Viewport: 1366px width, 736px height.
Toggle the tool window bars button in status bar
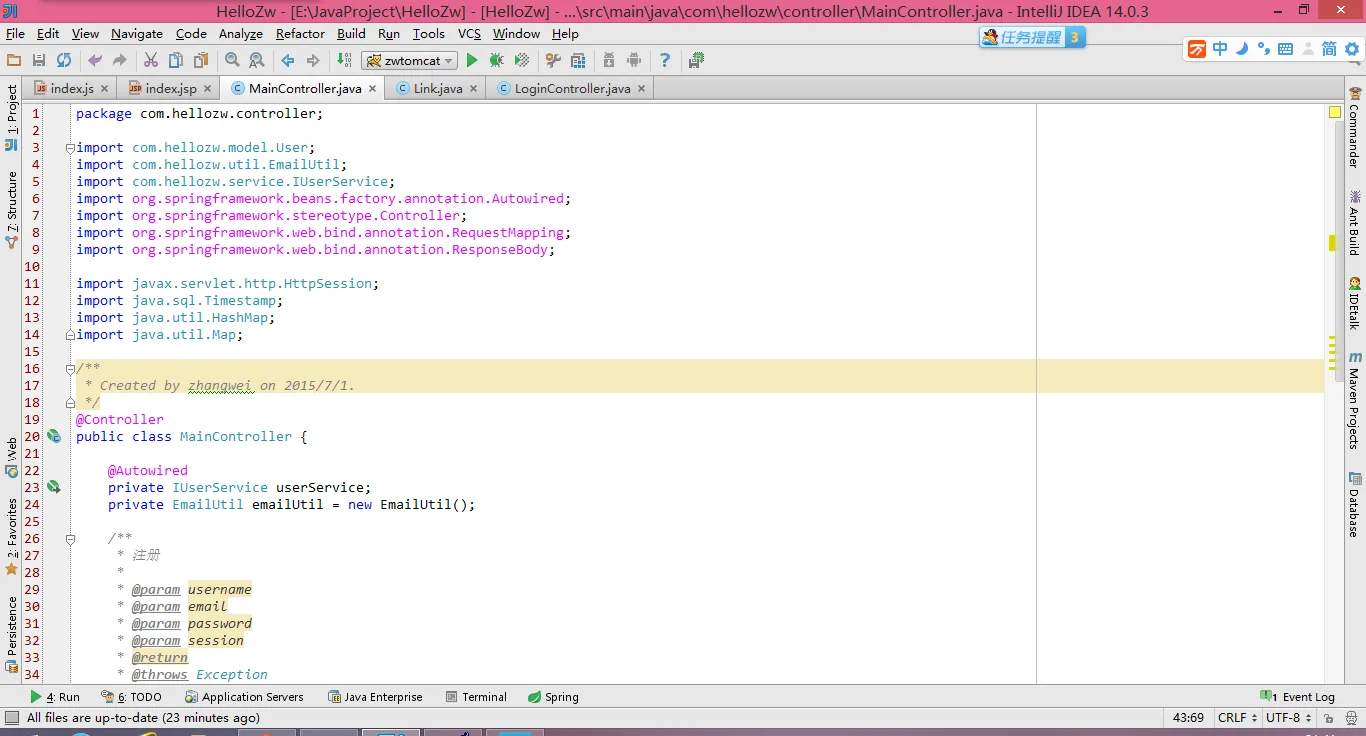[x=12, y=718]
